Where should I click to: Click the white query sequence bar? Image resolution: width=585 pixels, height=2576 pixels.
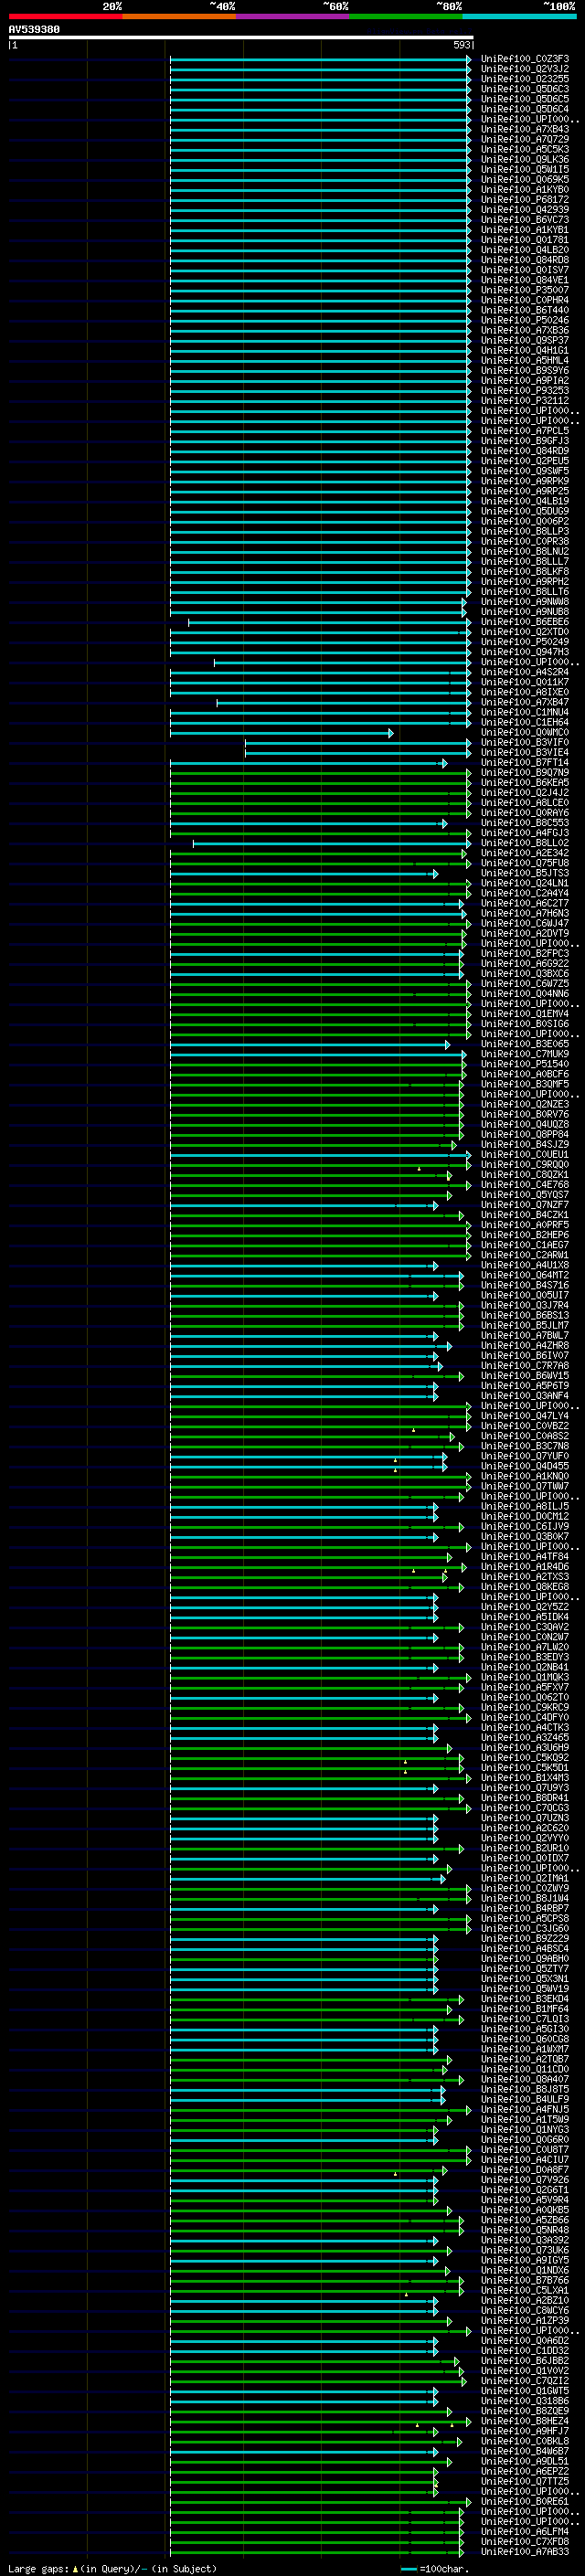point(241,38)
